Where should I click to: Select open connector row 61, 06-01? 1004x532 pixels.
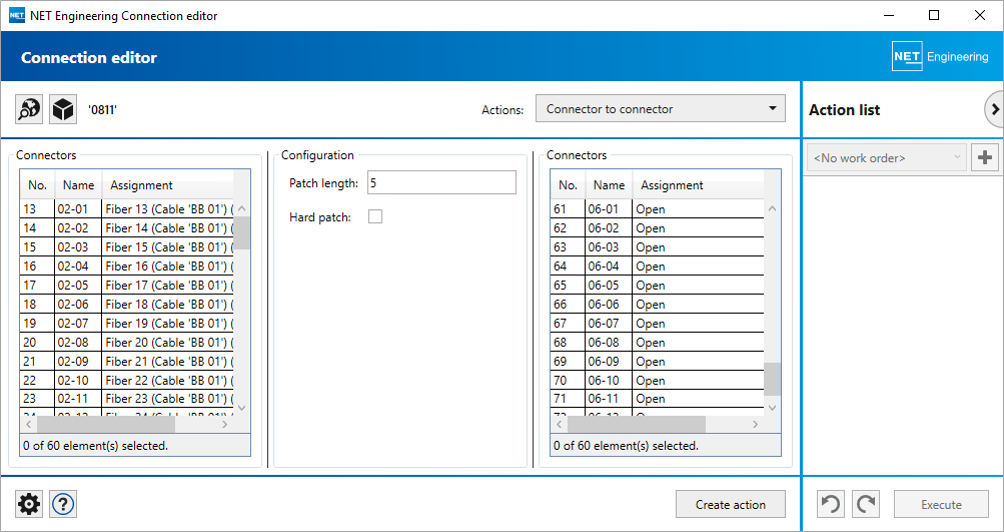pos(658,209)
